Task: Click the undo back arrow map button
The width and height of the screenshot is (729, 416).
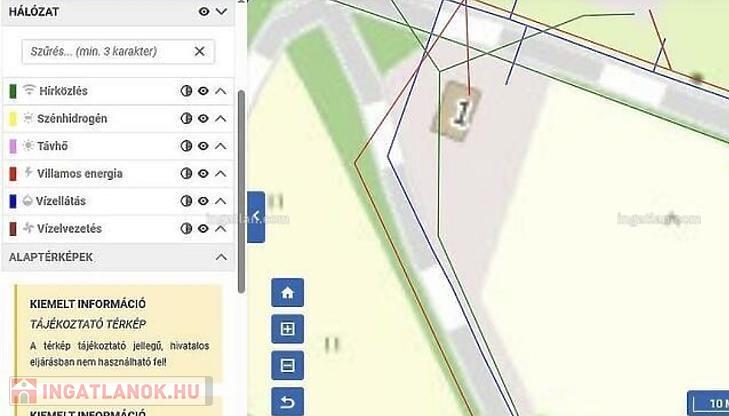Action: (287, 402)
